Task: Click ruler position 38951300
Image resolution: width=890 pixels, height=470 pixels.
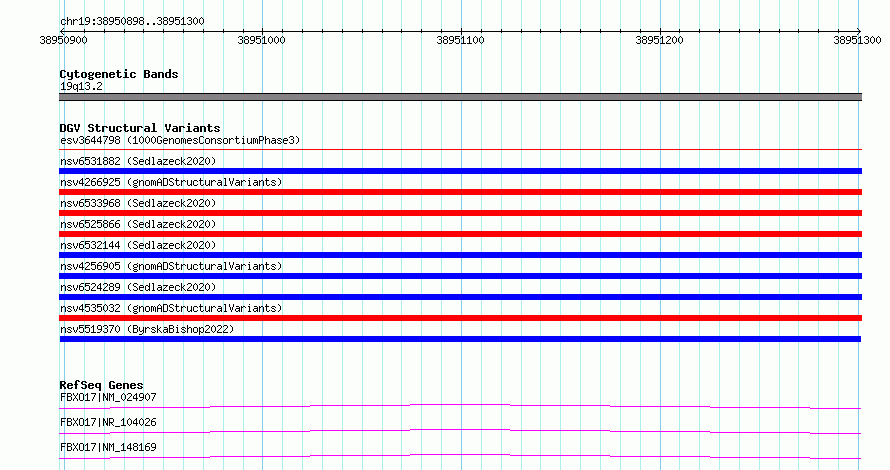Action: 857,40
